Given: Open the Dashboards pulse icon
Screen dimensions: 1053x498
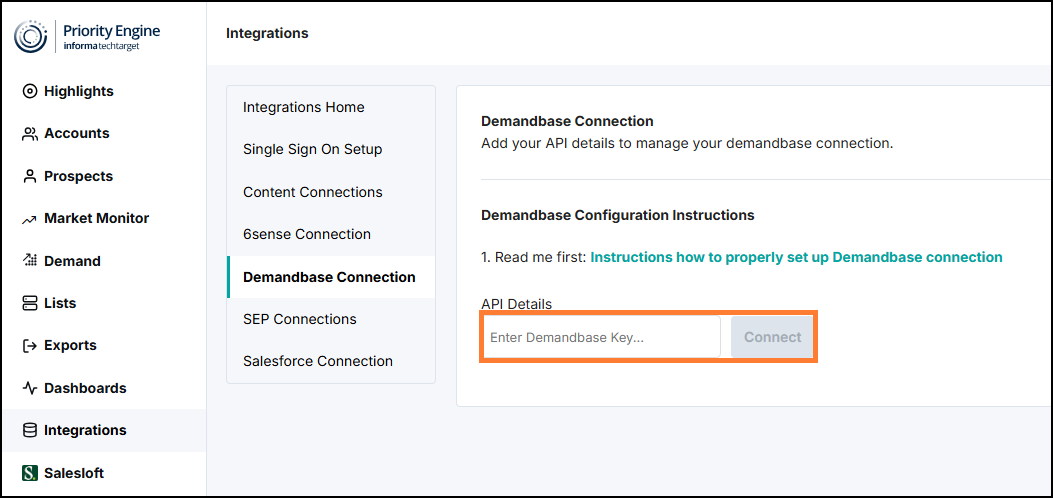Looking at the screenshot, I should click(x=30, y=388).
